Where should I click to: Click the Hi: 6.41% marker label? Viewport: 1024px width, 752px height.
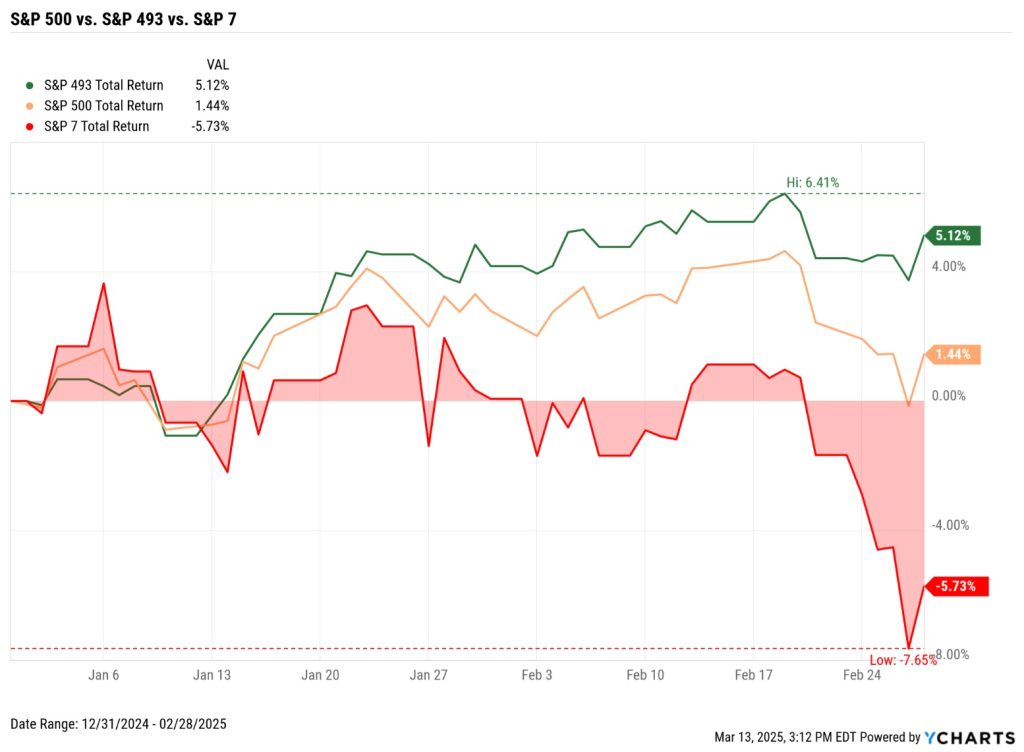point(812,183)
